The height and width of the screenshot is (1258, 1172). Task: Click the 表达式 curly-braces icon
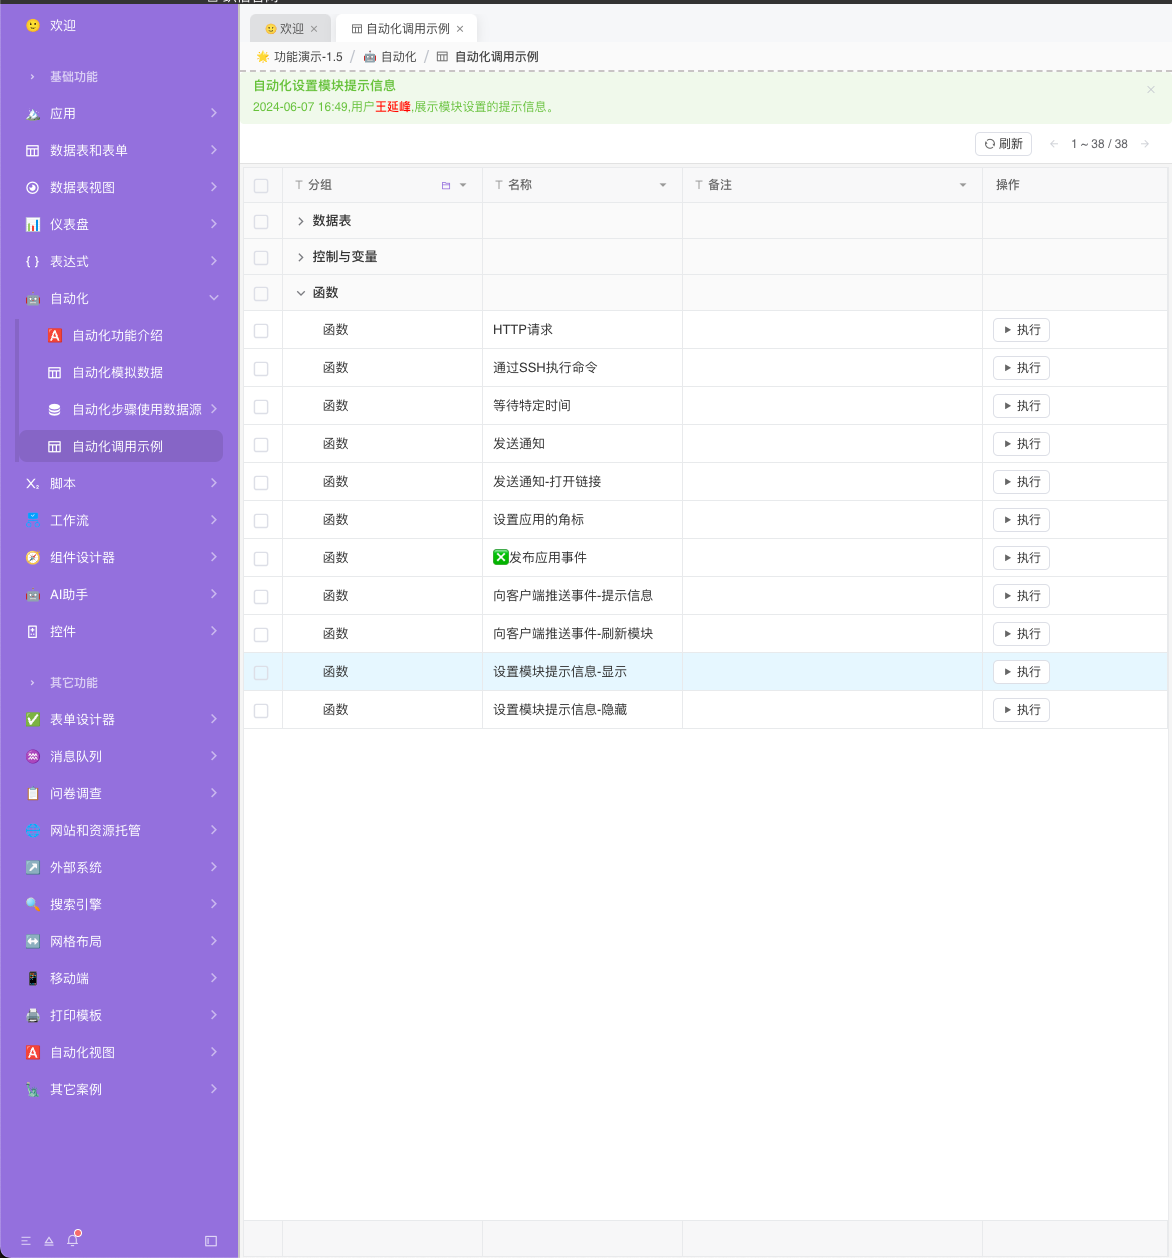pos(33,261)
